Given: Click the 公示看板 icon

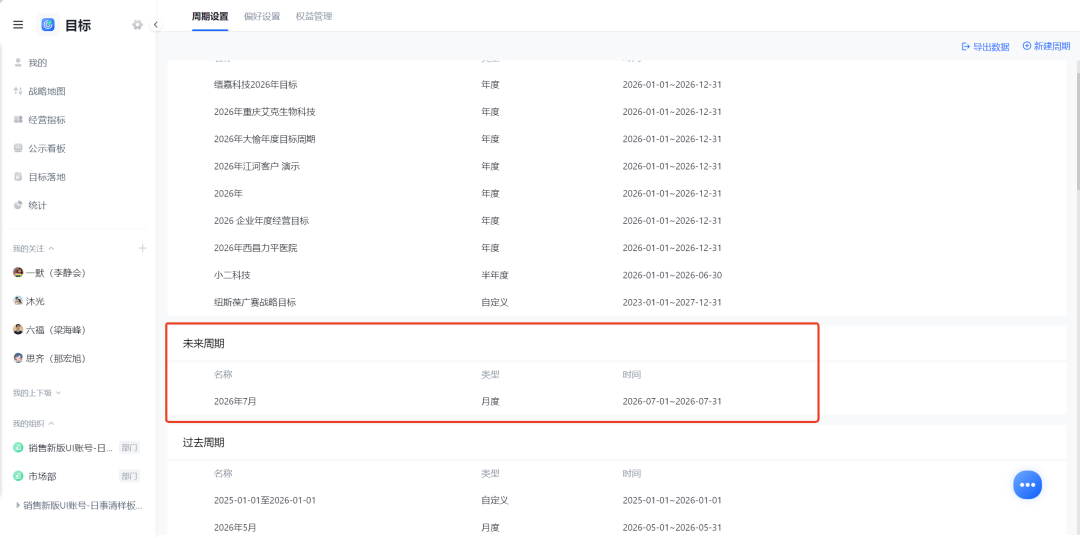Looking at the screenshot, I should click(x=18, y=148).
